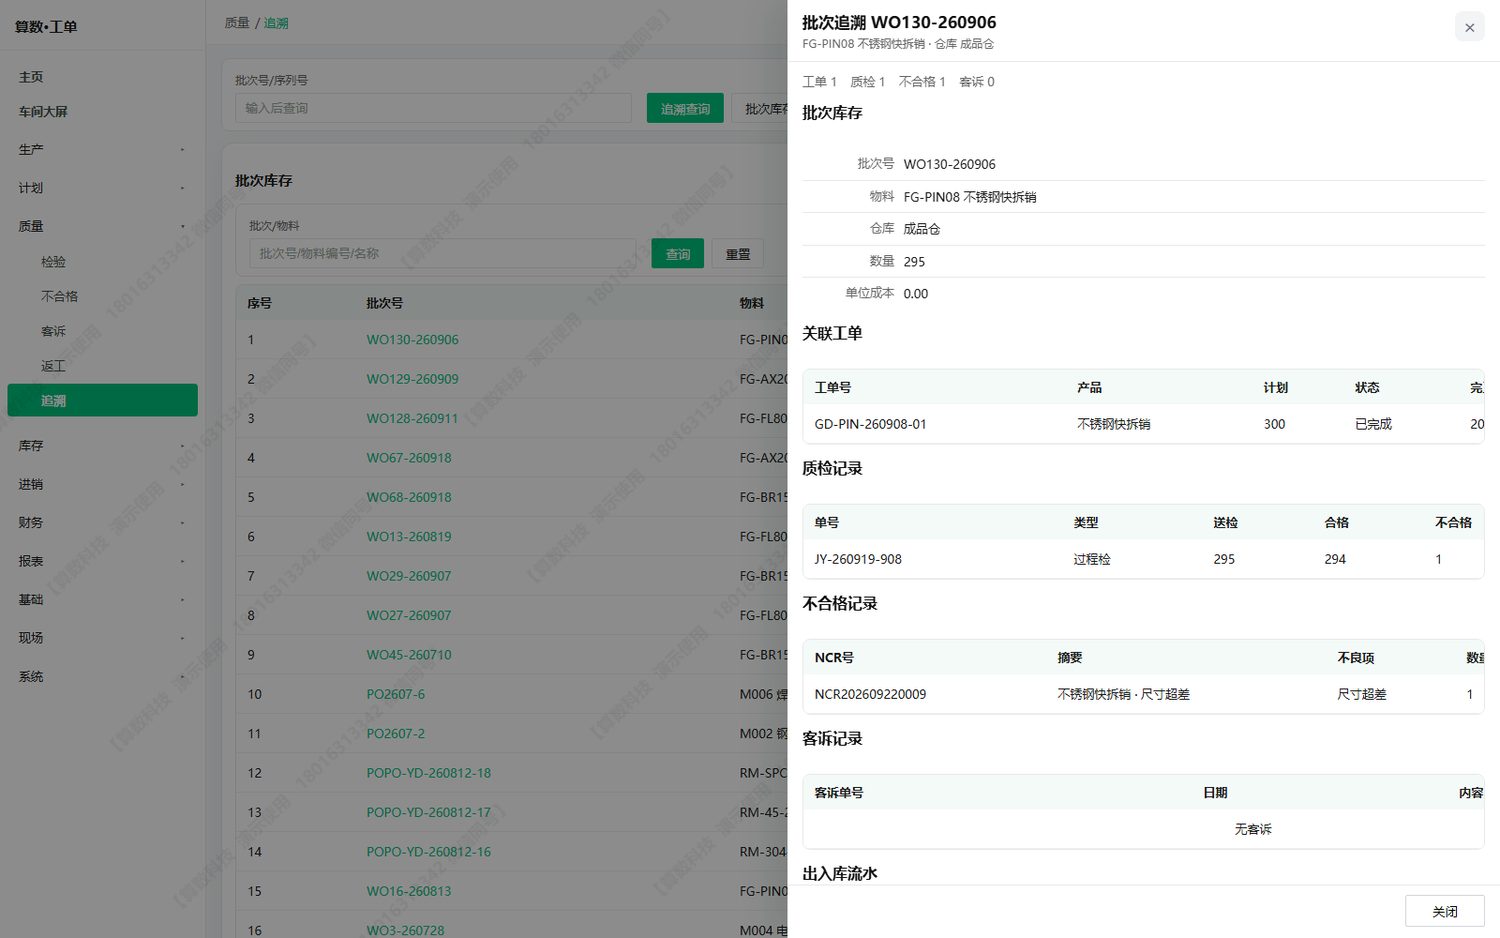The height and width of the screenshot is (938, 1500).
Task: Open batch link POPO-YD-260812-18
Action: 428,774
